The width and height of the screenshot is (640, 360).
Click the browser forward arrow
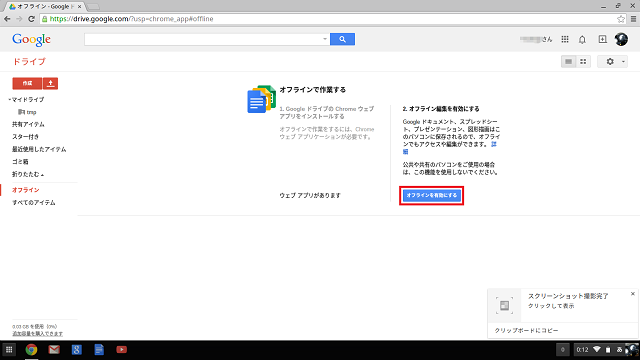[x=19, y=19]
